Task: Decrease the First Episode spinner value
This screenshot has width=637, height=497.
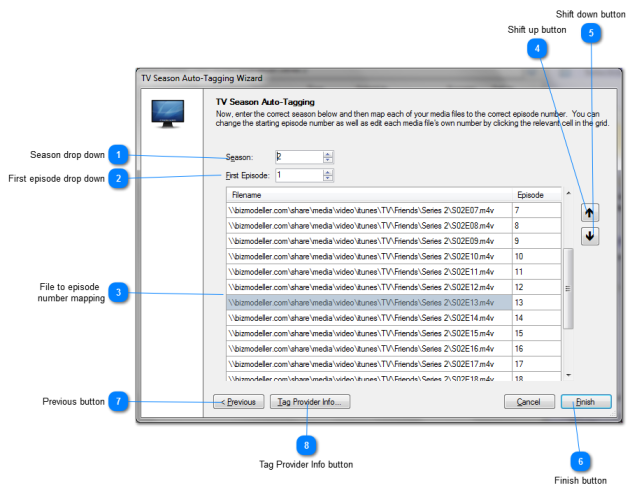Action: click(328, 179)
